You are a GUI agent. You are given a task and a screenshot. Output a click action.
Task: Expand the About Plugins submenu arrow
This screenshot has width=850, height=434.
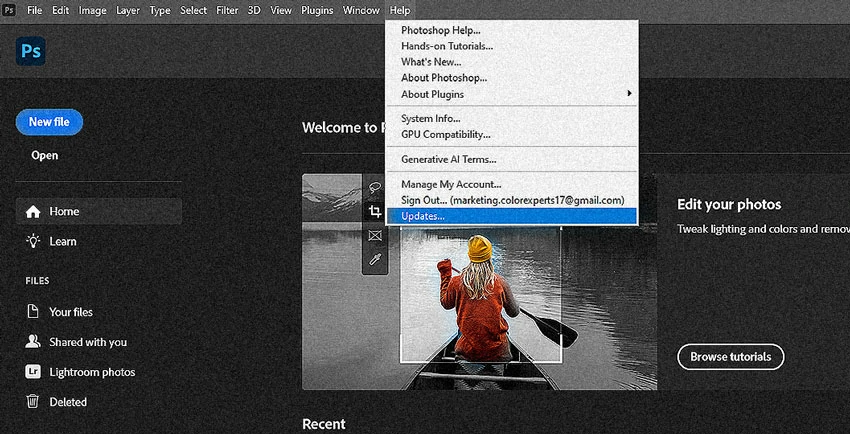tap(629, 94)
